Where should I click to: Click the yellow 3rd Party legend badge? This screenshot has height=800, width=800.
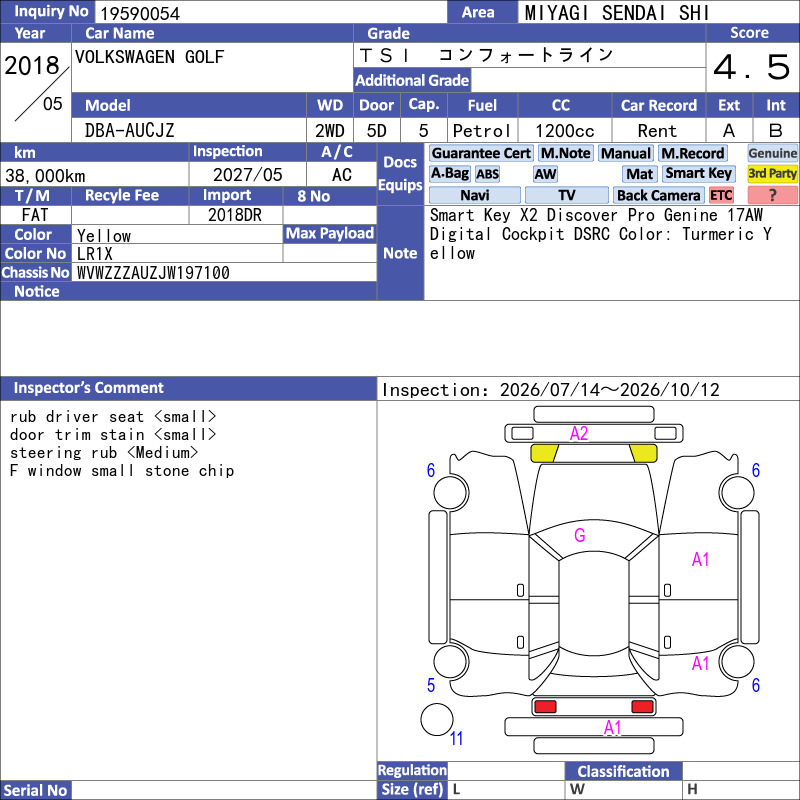click(x=772, y=174)
